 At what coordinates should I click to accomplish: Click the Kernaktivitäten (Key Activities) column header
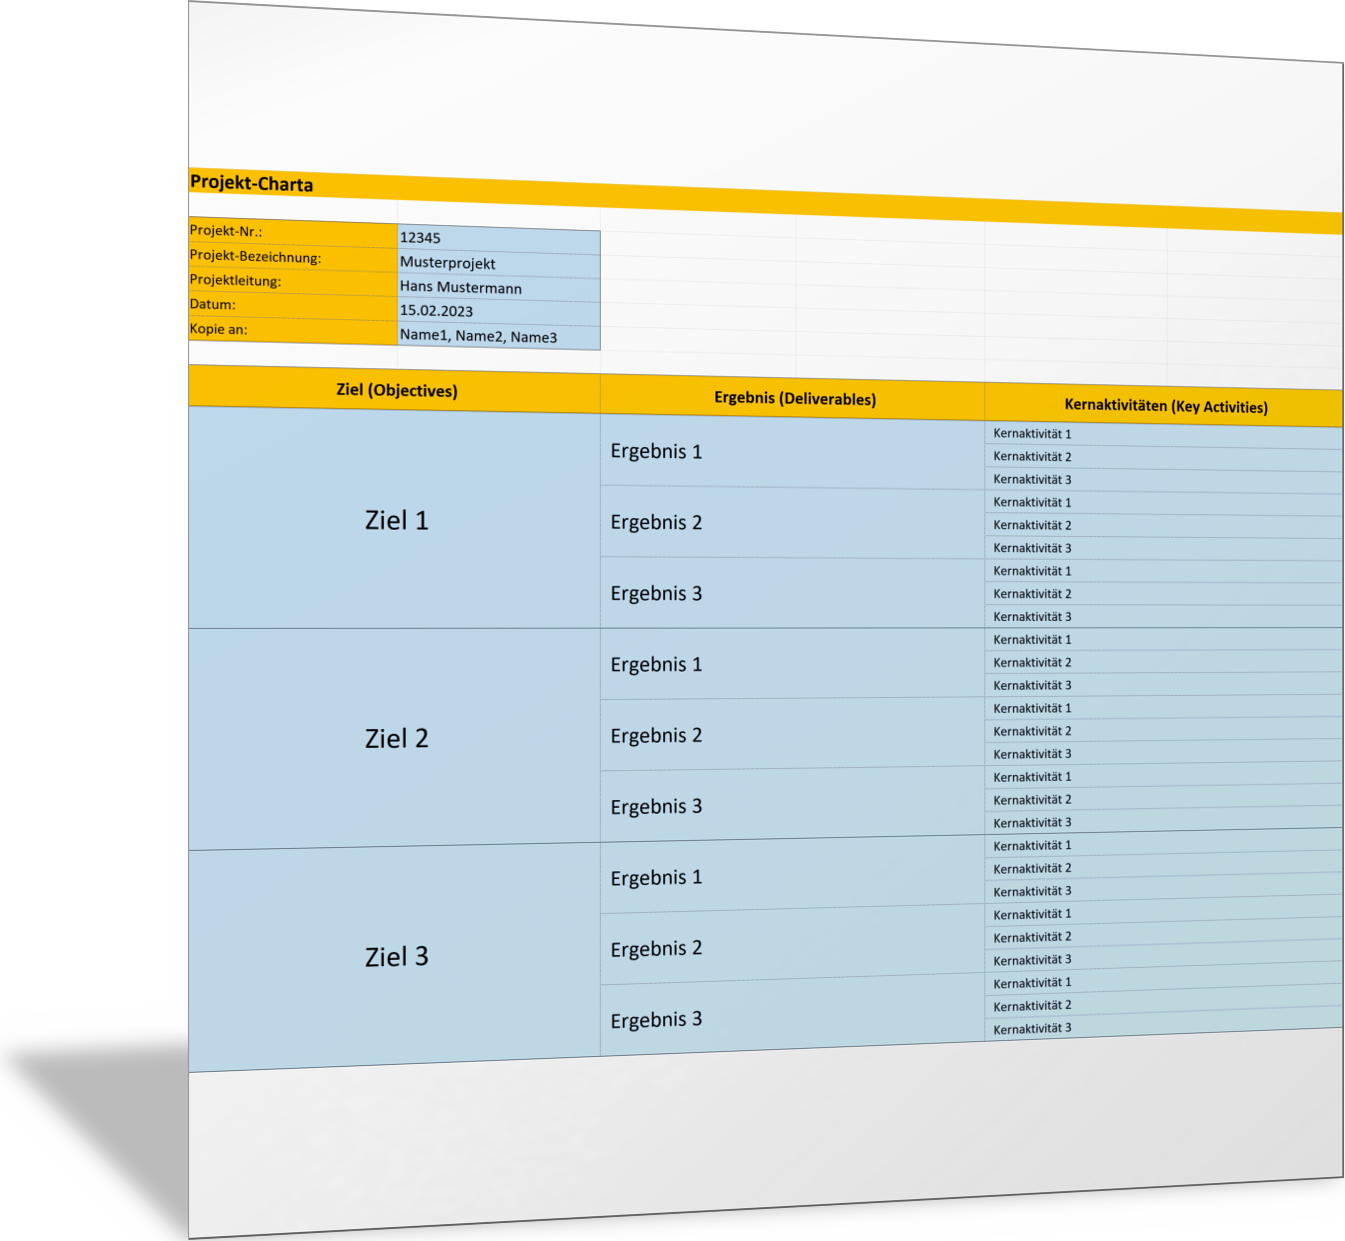click(1164, 406)
